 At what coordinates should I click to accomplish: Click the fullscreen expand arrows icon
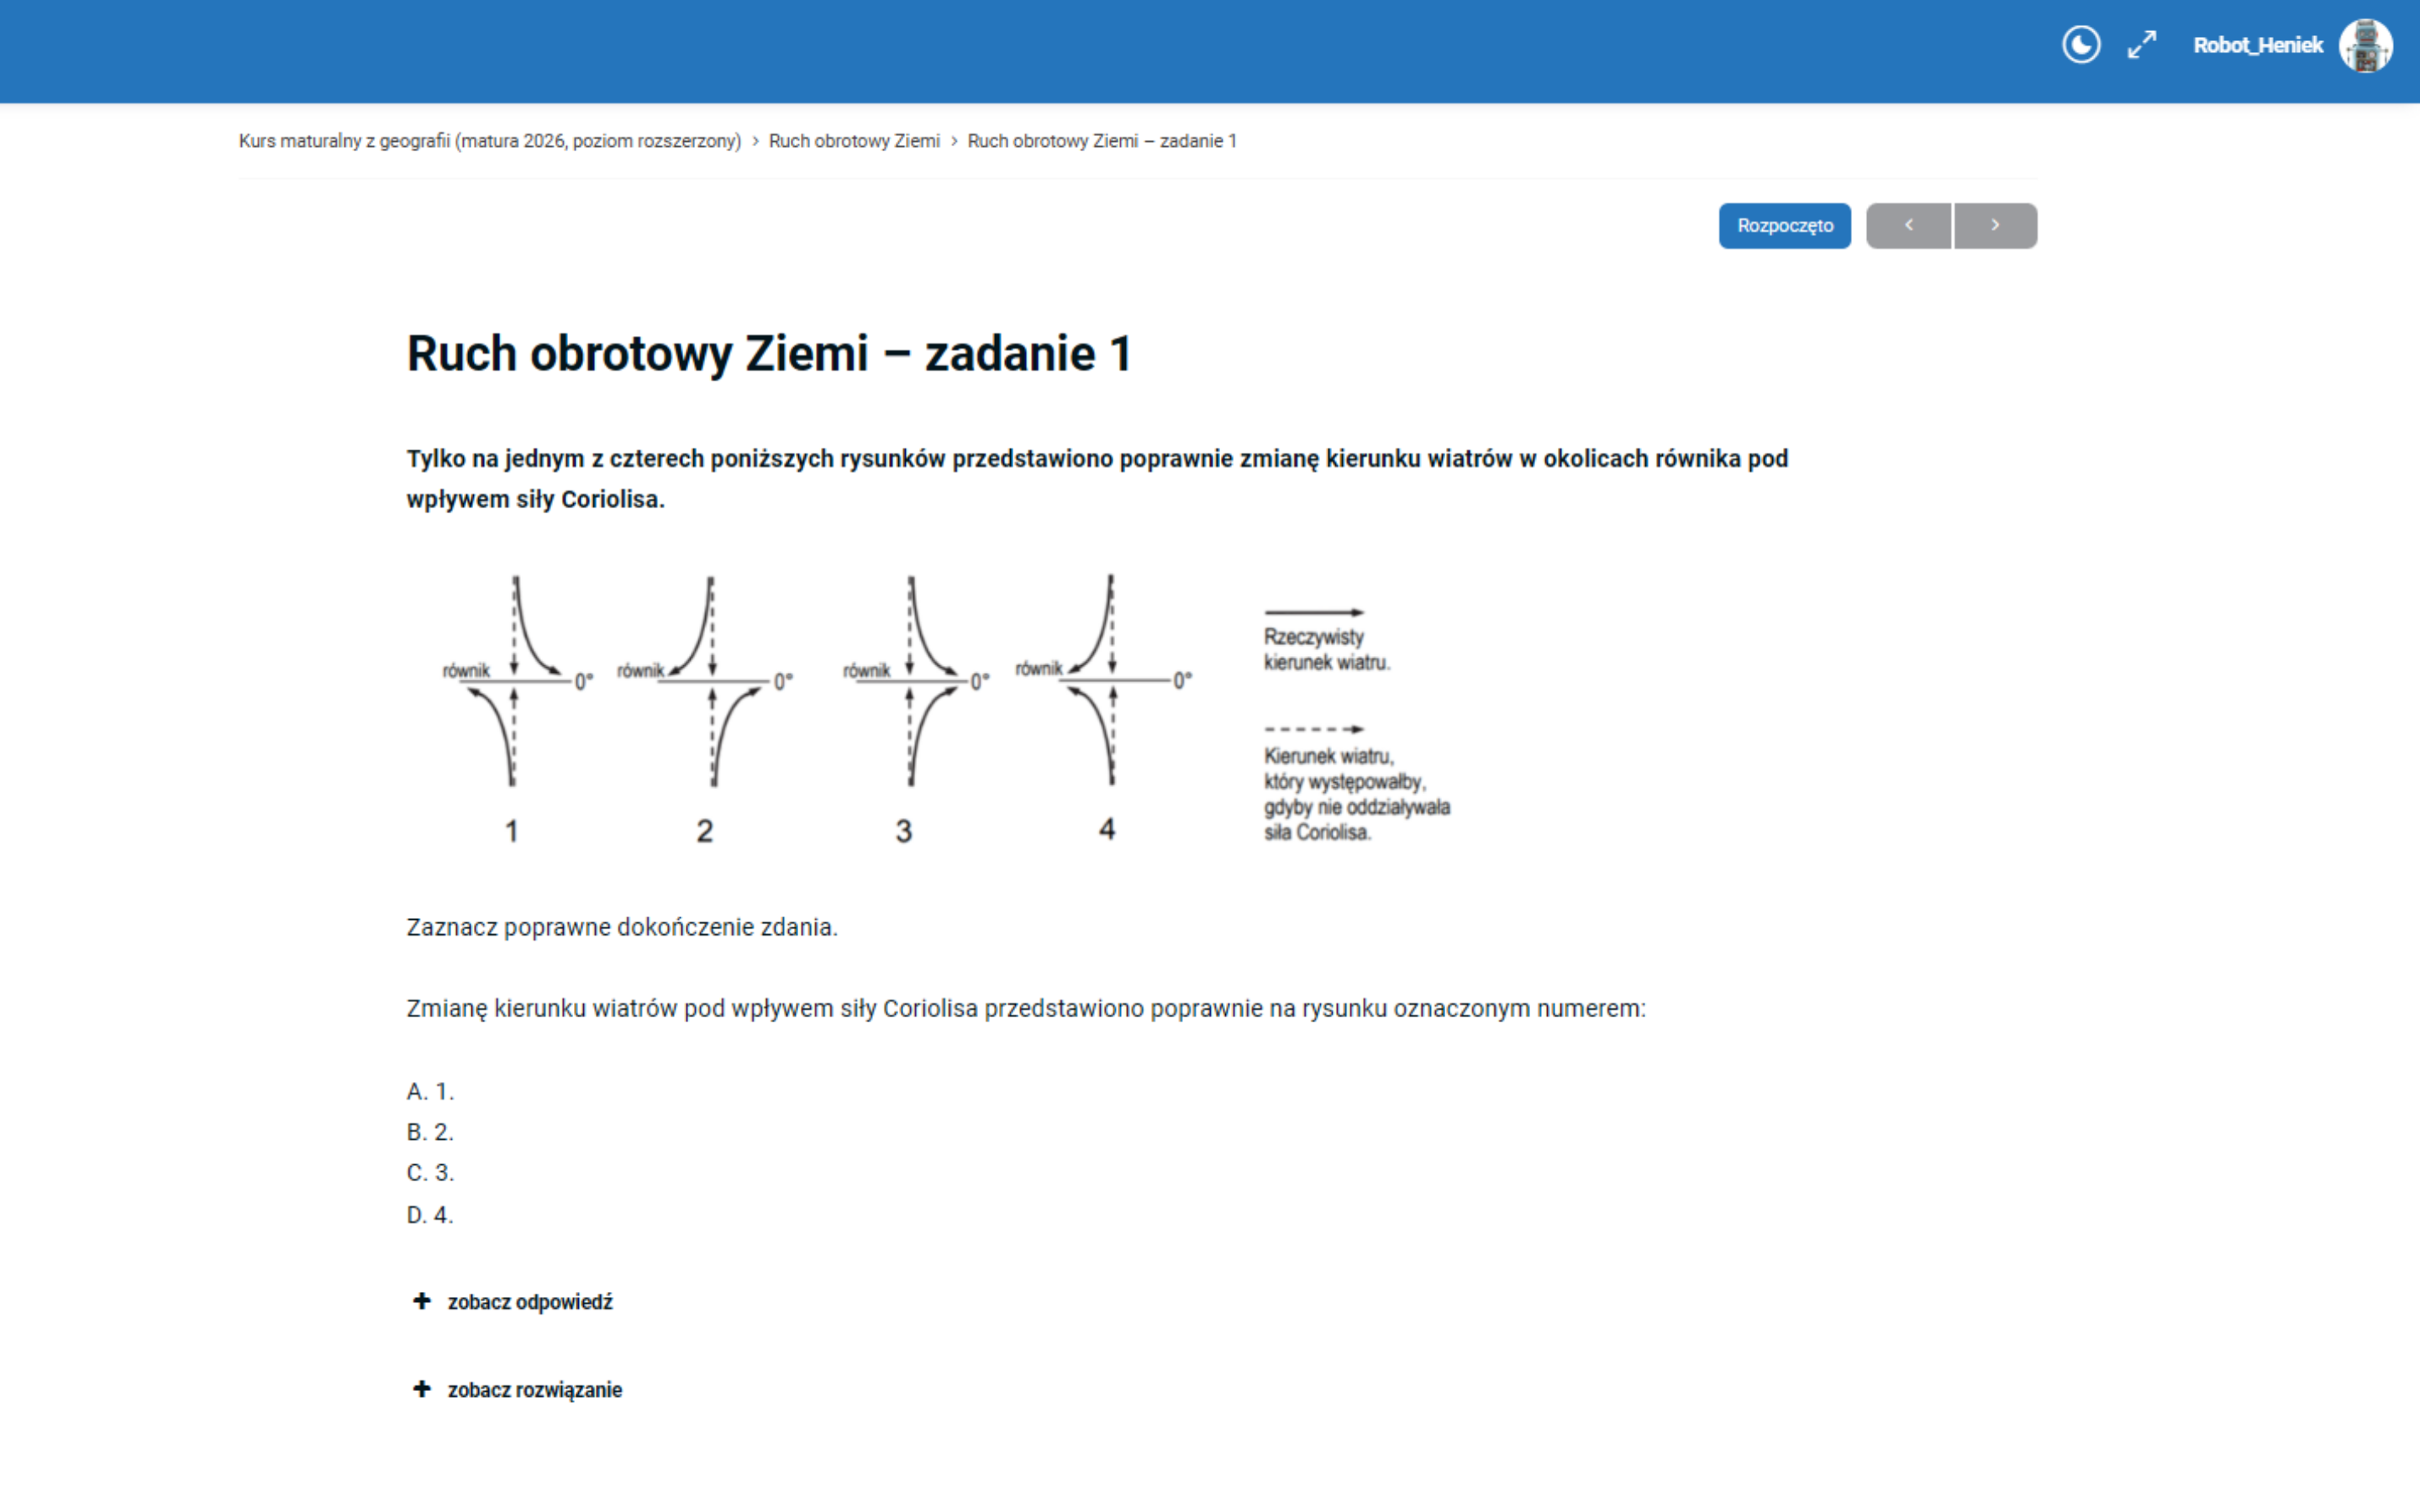(x=2141, y=45)
